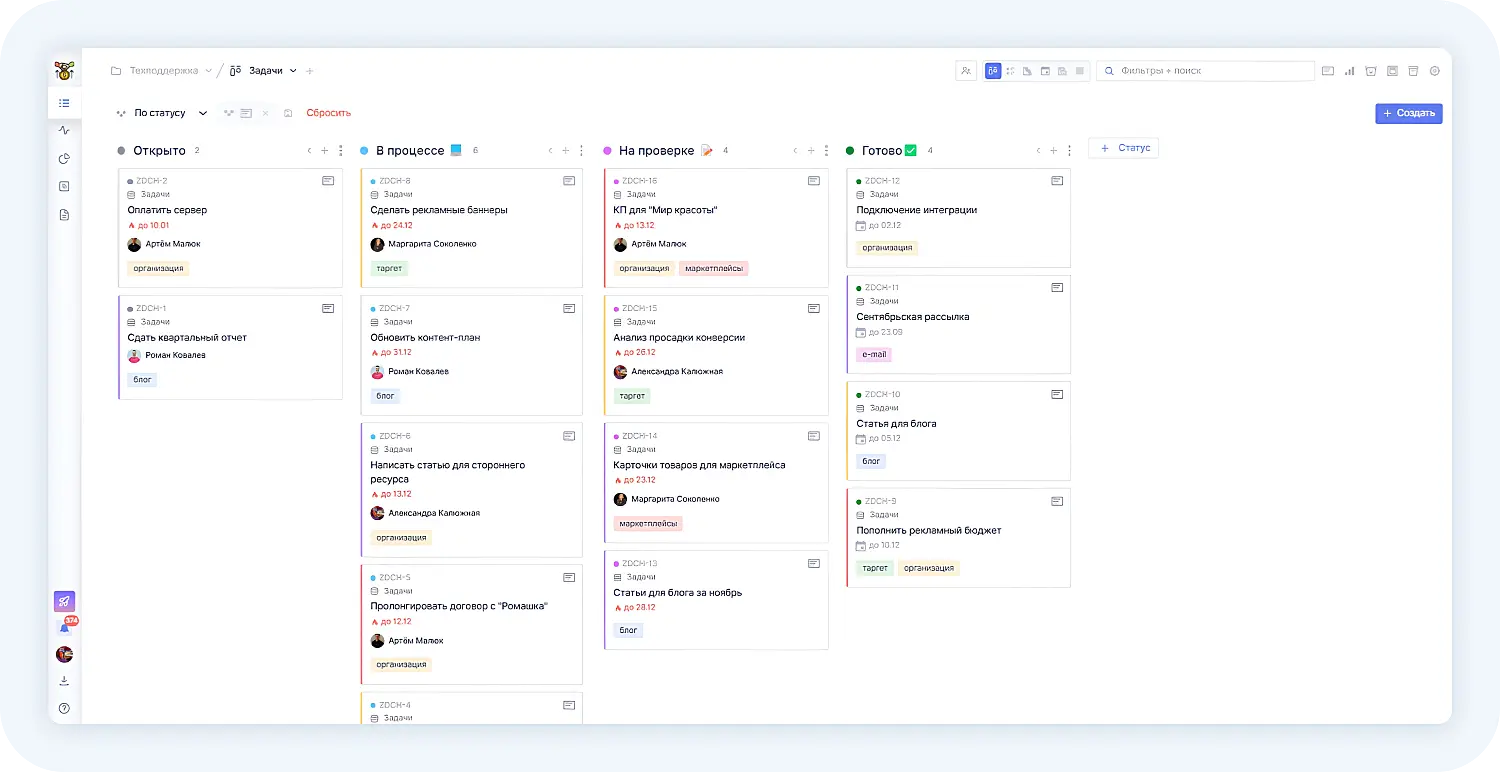1500x772 pixels.
Task: Open notifications bell with 374 badge
Action: pyautogui.click(x=65, y=627)
